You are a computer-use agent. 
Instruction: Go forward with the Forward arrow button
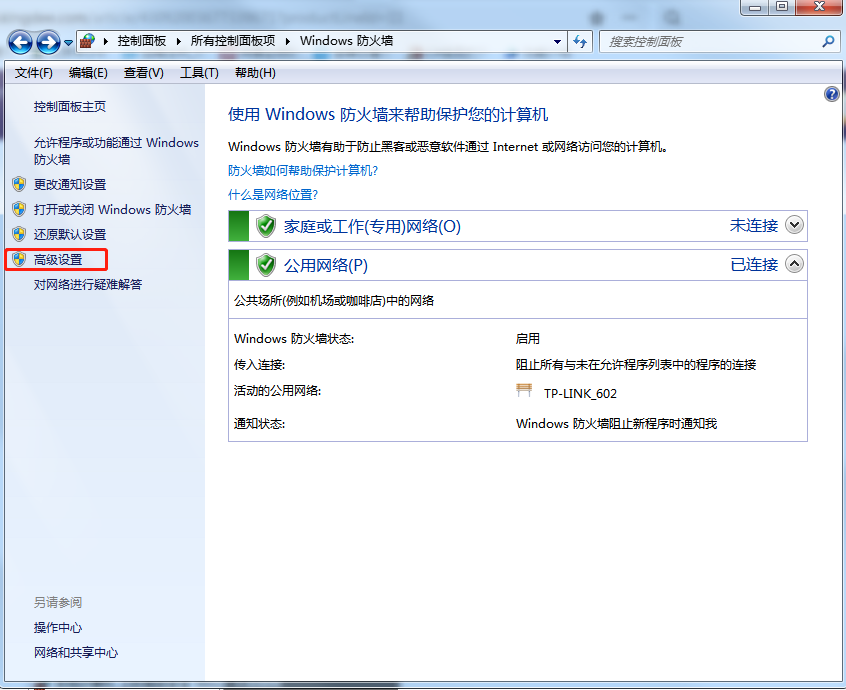48,42
